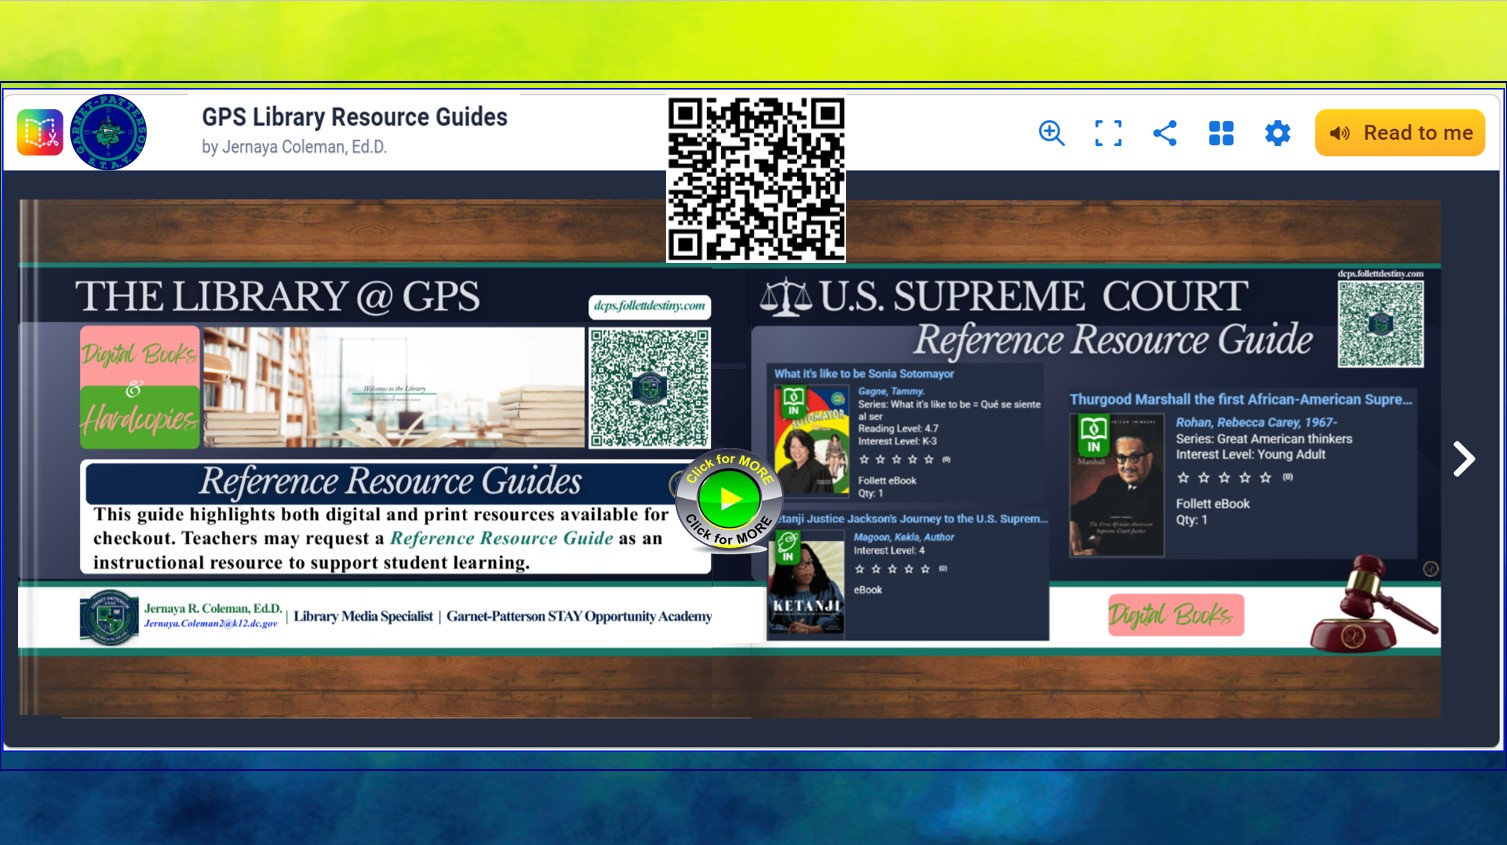
Task: Open Thurgood Marshall first African-American title link
Action: 1241,399
